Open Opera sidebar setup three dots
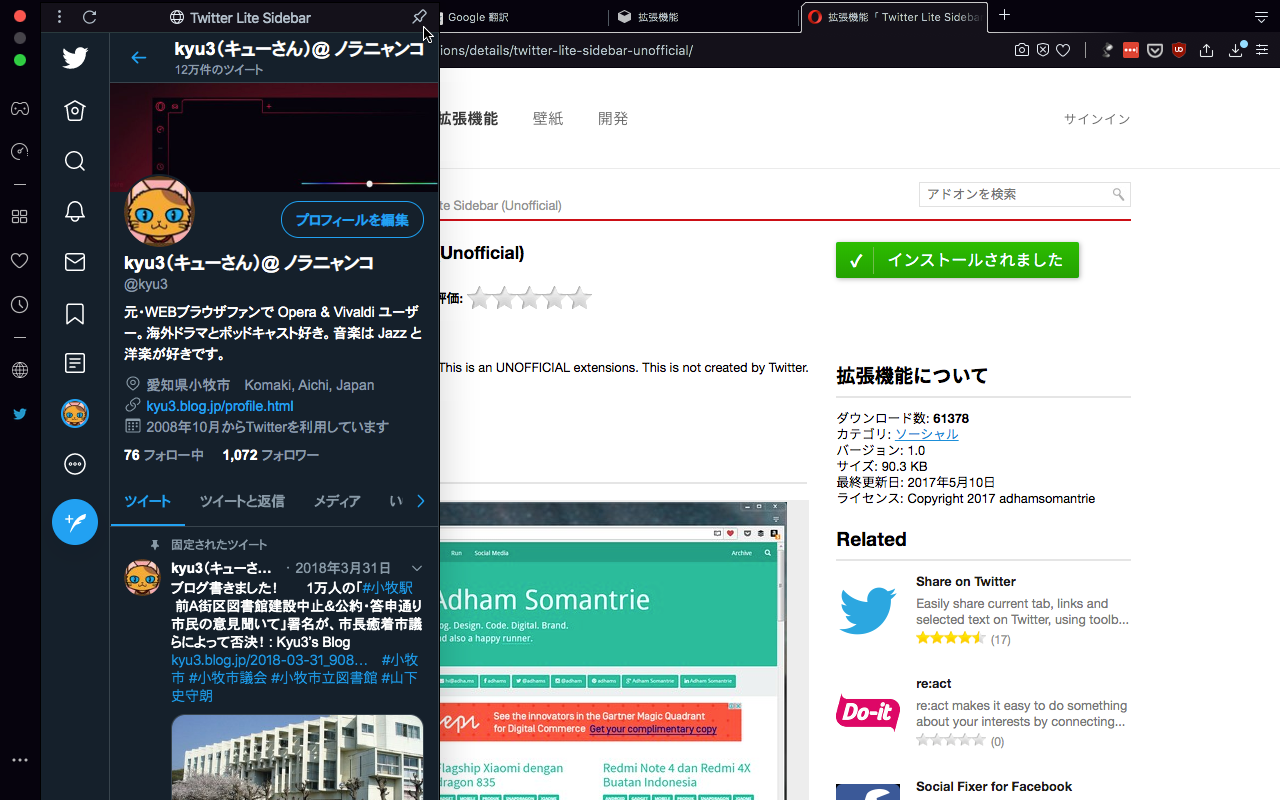The height and width of the screenshot is (800, 1280). pos(19,760)
